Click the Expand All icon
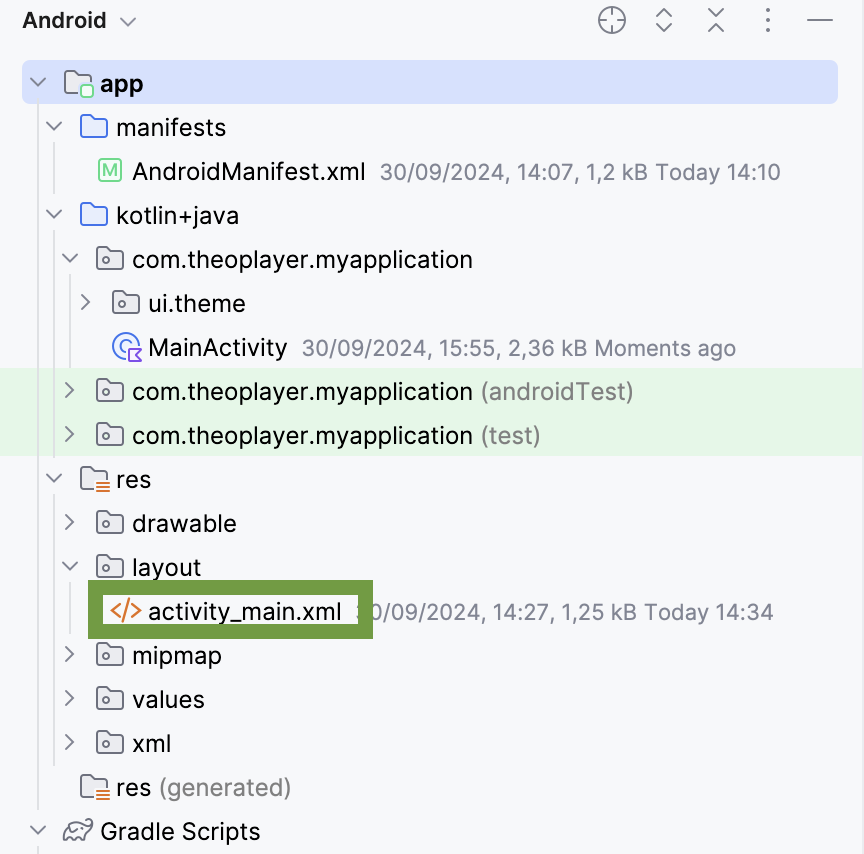 (x=664, y=21)
